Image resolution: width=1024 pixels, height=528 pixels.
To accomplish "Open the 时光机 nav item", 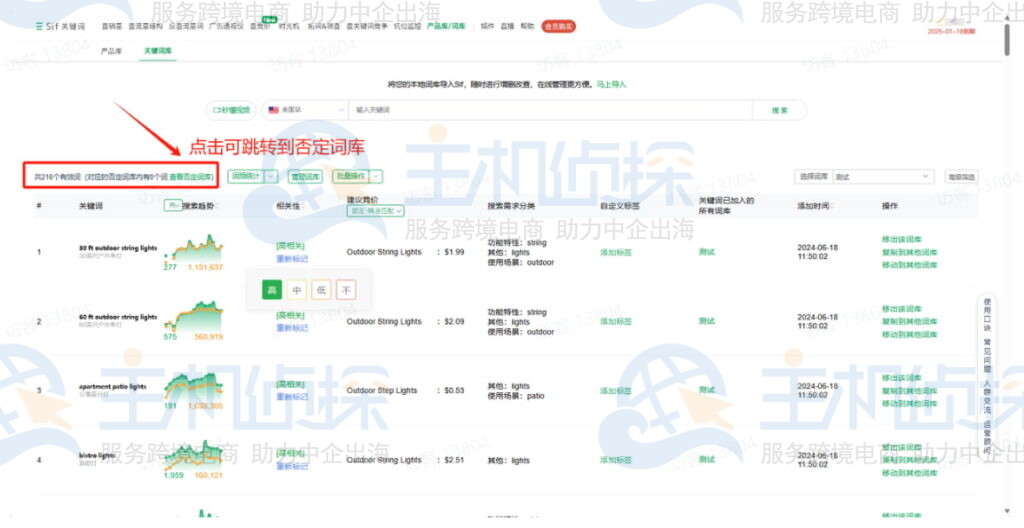I will coord(289,27).
